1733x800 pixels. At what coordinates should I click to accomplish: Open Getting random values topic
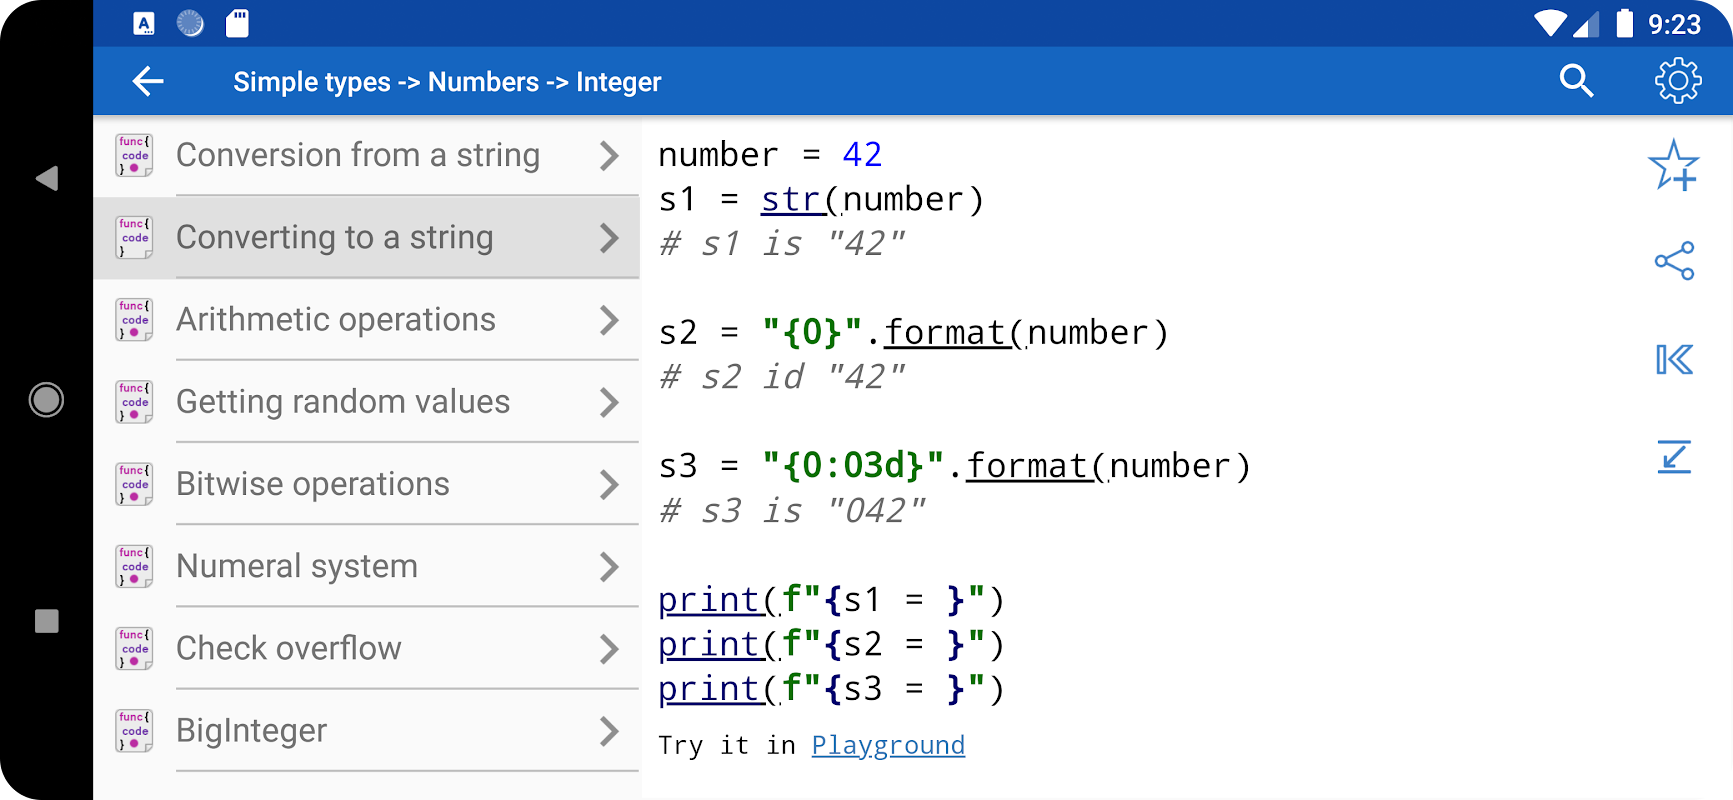coord(343,402)
